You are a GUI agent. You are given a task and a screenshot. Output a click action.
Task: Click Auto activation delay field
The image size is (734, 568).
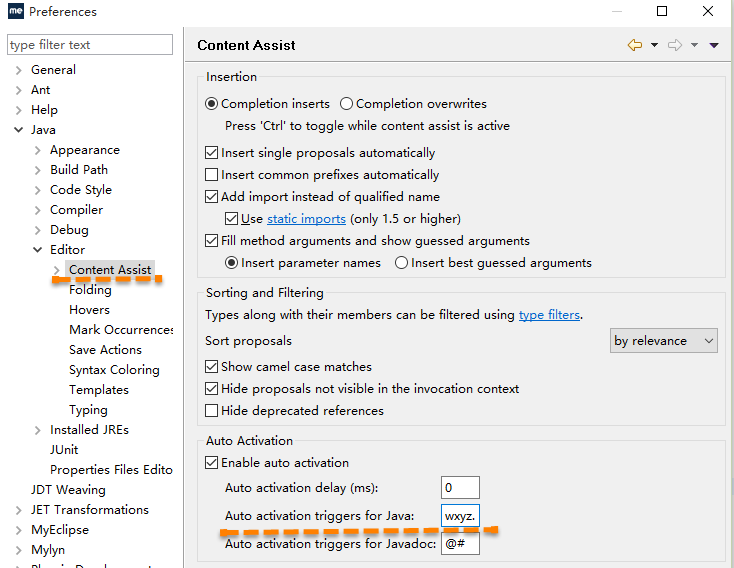click(x=460, y=487)
